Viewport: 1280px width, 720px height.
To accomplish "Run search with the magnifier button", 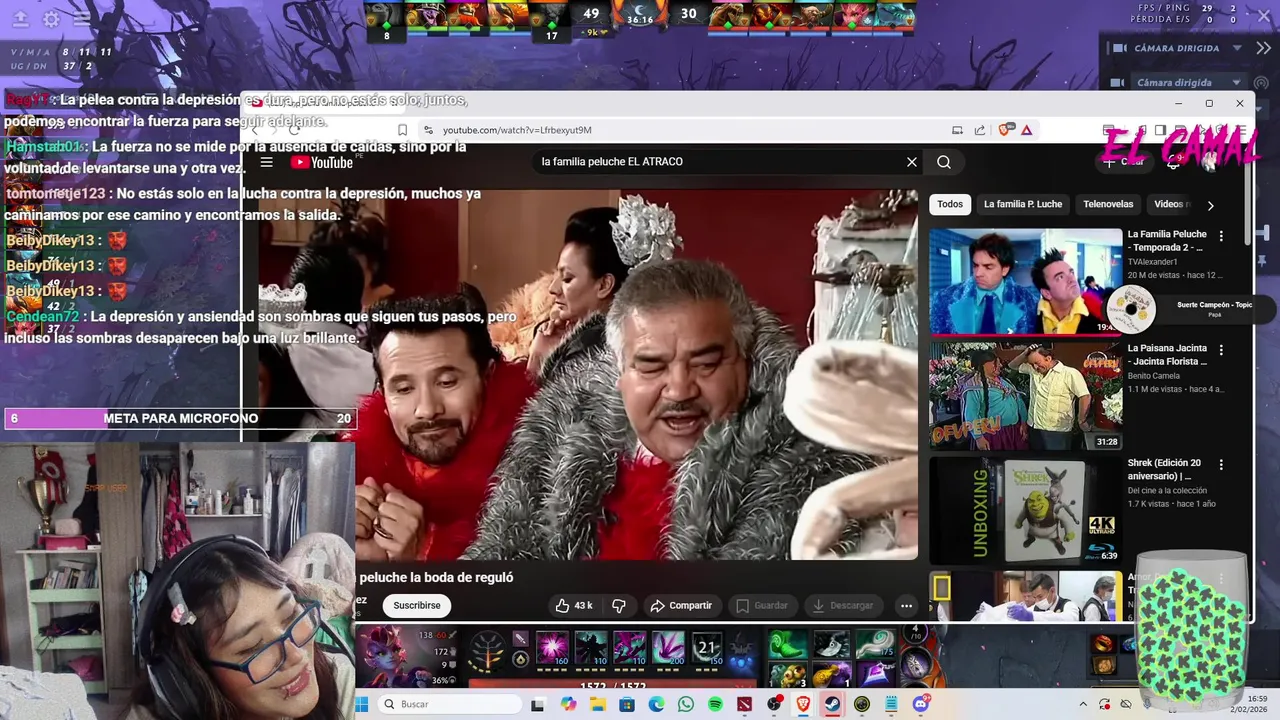I will [943, 162].
